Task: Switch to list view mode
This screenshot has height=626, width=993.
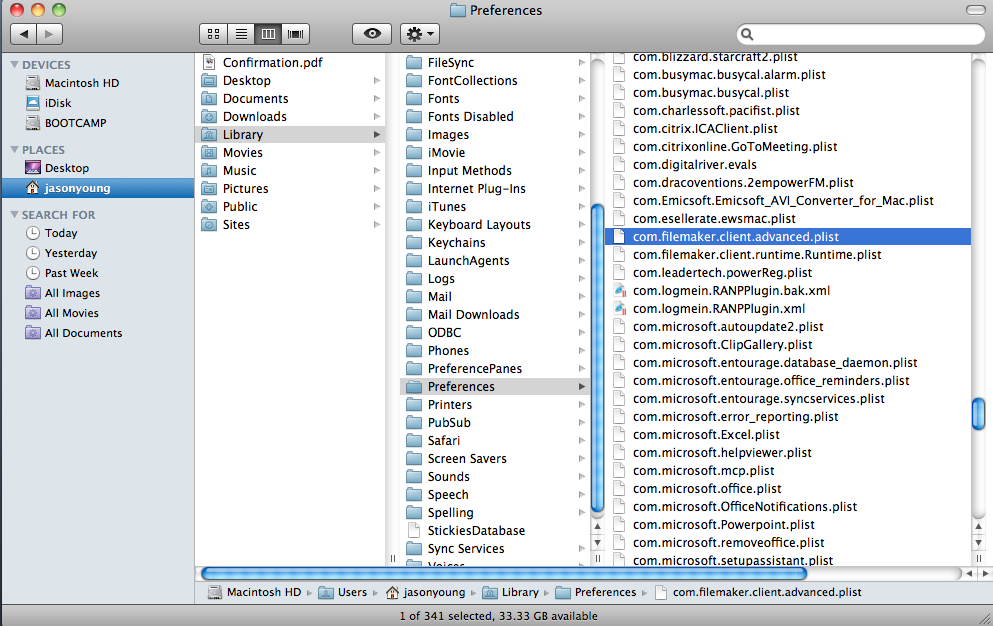Action: coord(241,34)
